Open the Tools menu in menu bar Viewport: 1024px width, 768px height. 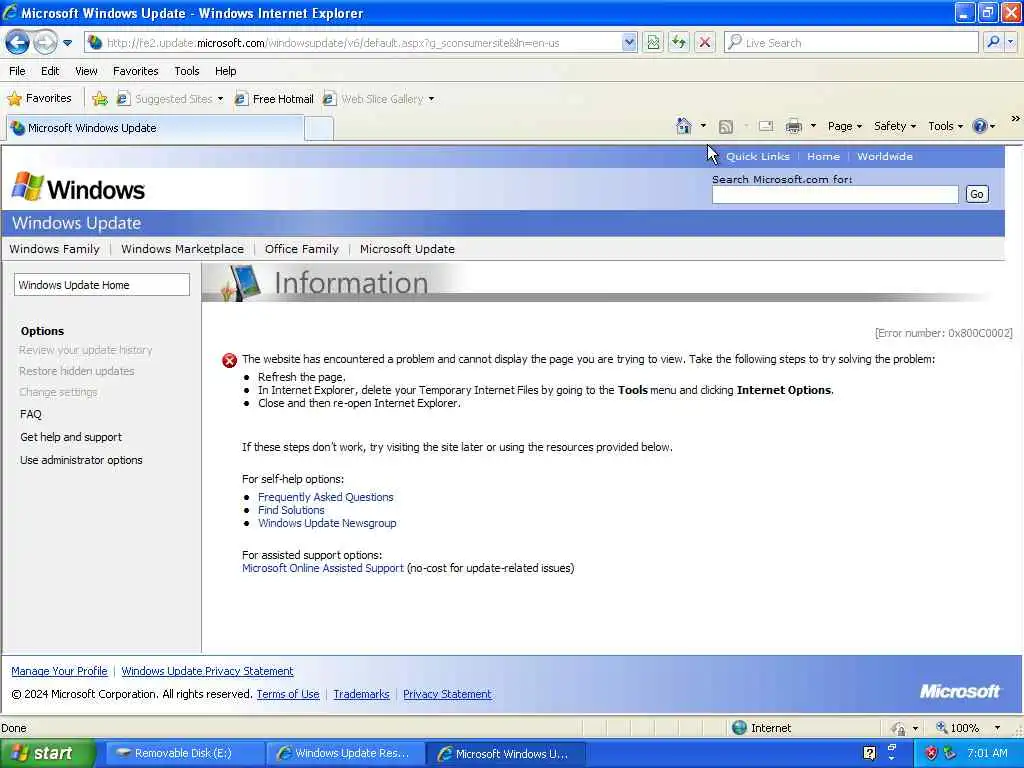[187, 71]
